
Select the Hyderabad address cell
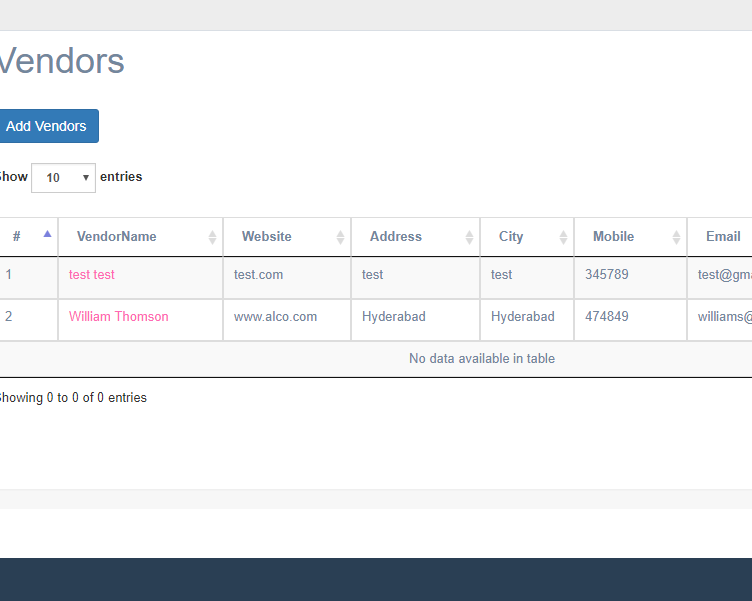pyautogui.click(x=415, y=320)
